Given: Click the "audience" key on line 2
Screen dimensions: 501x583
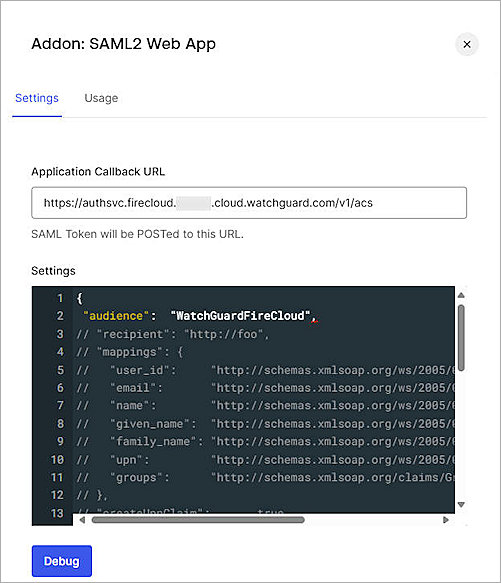Looking at the screenshot, I should pos(116,316).
